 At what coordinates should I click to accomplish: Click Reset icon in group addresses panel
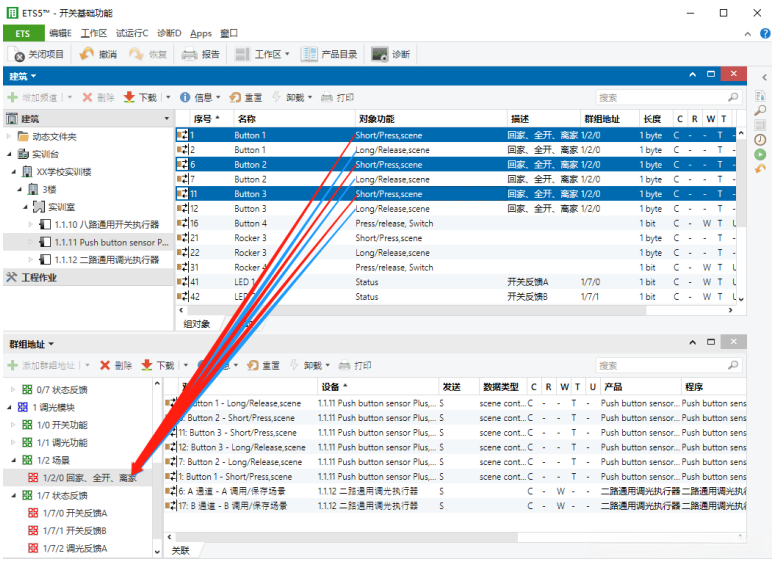point(253,366)
